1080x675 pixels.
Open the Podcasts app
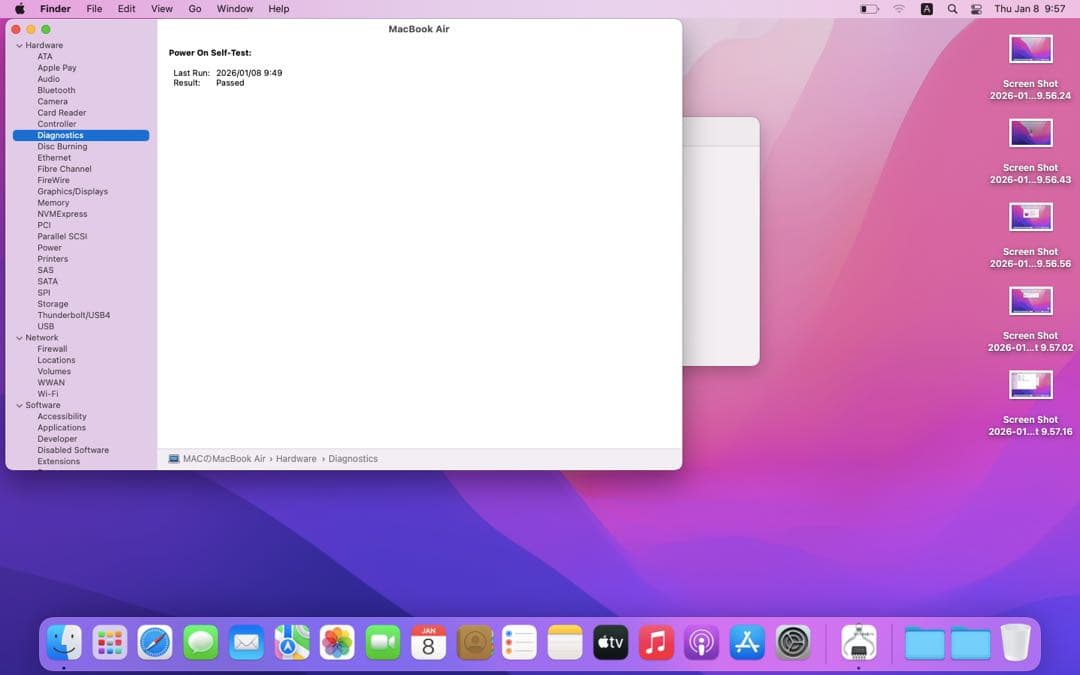click(x=702, y=643)
